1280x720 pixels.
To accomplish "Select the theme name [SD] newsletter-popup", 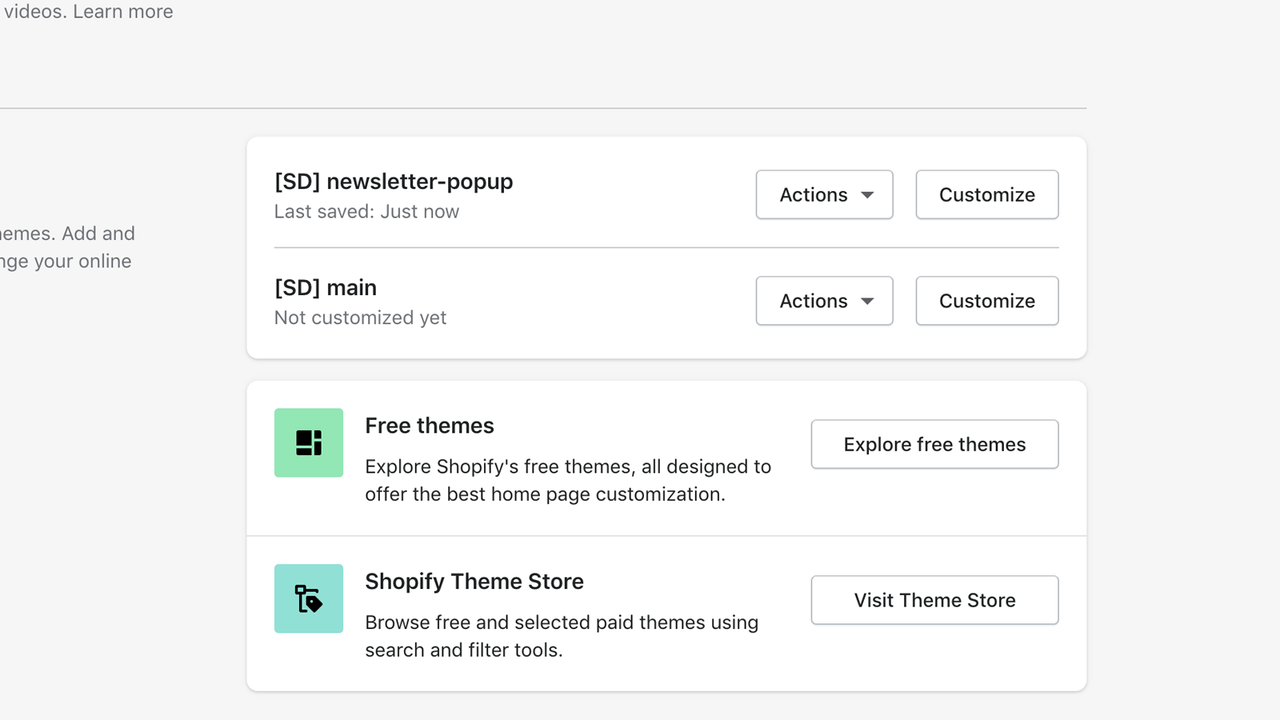I will click(x=393, y=181).
